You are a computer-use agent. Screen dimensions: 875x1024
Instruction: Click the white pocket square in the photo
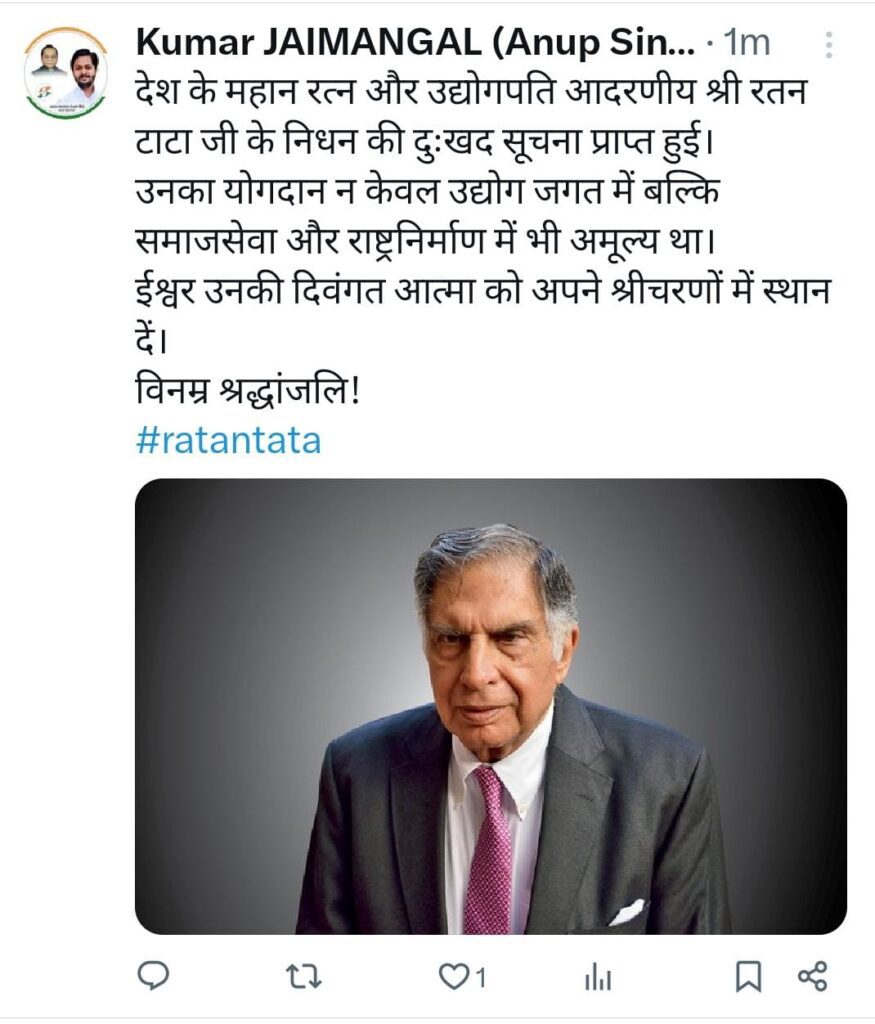tap(626, 911)
